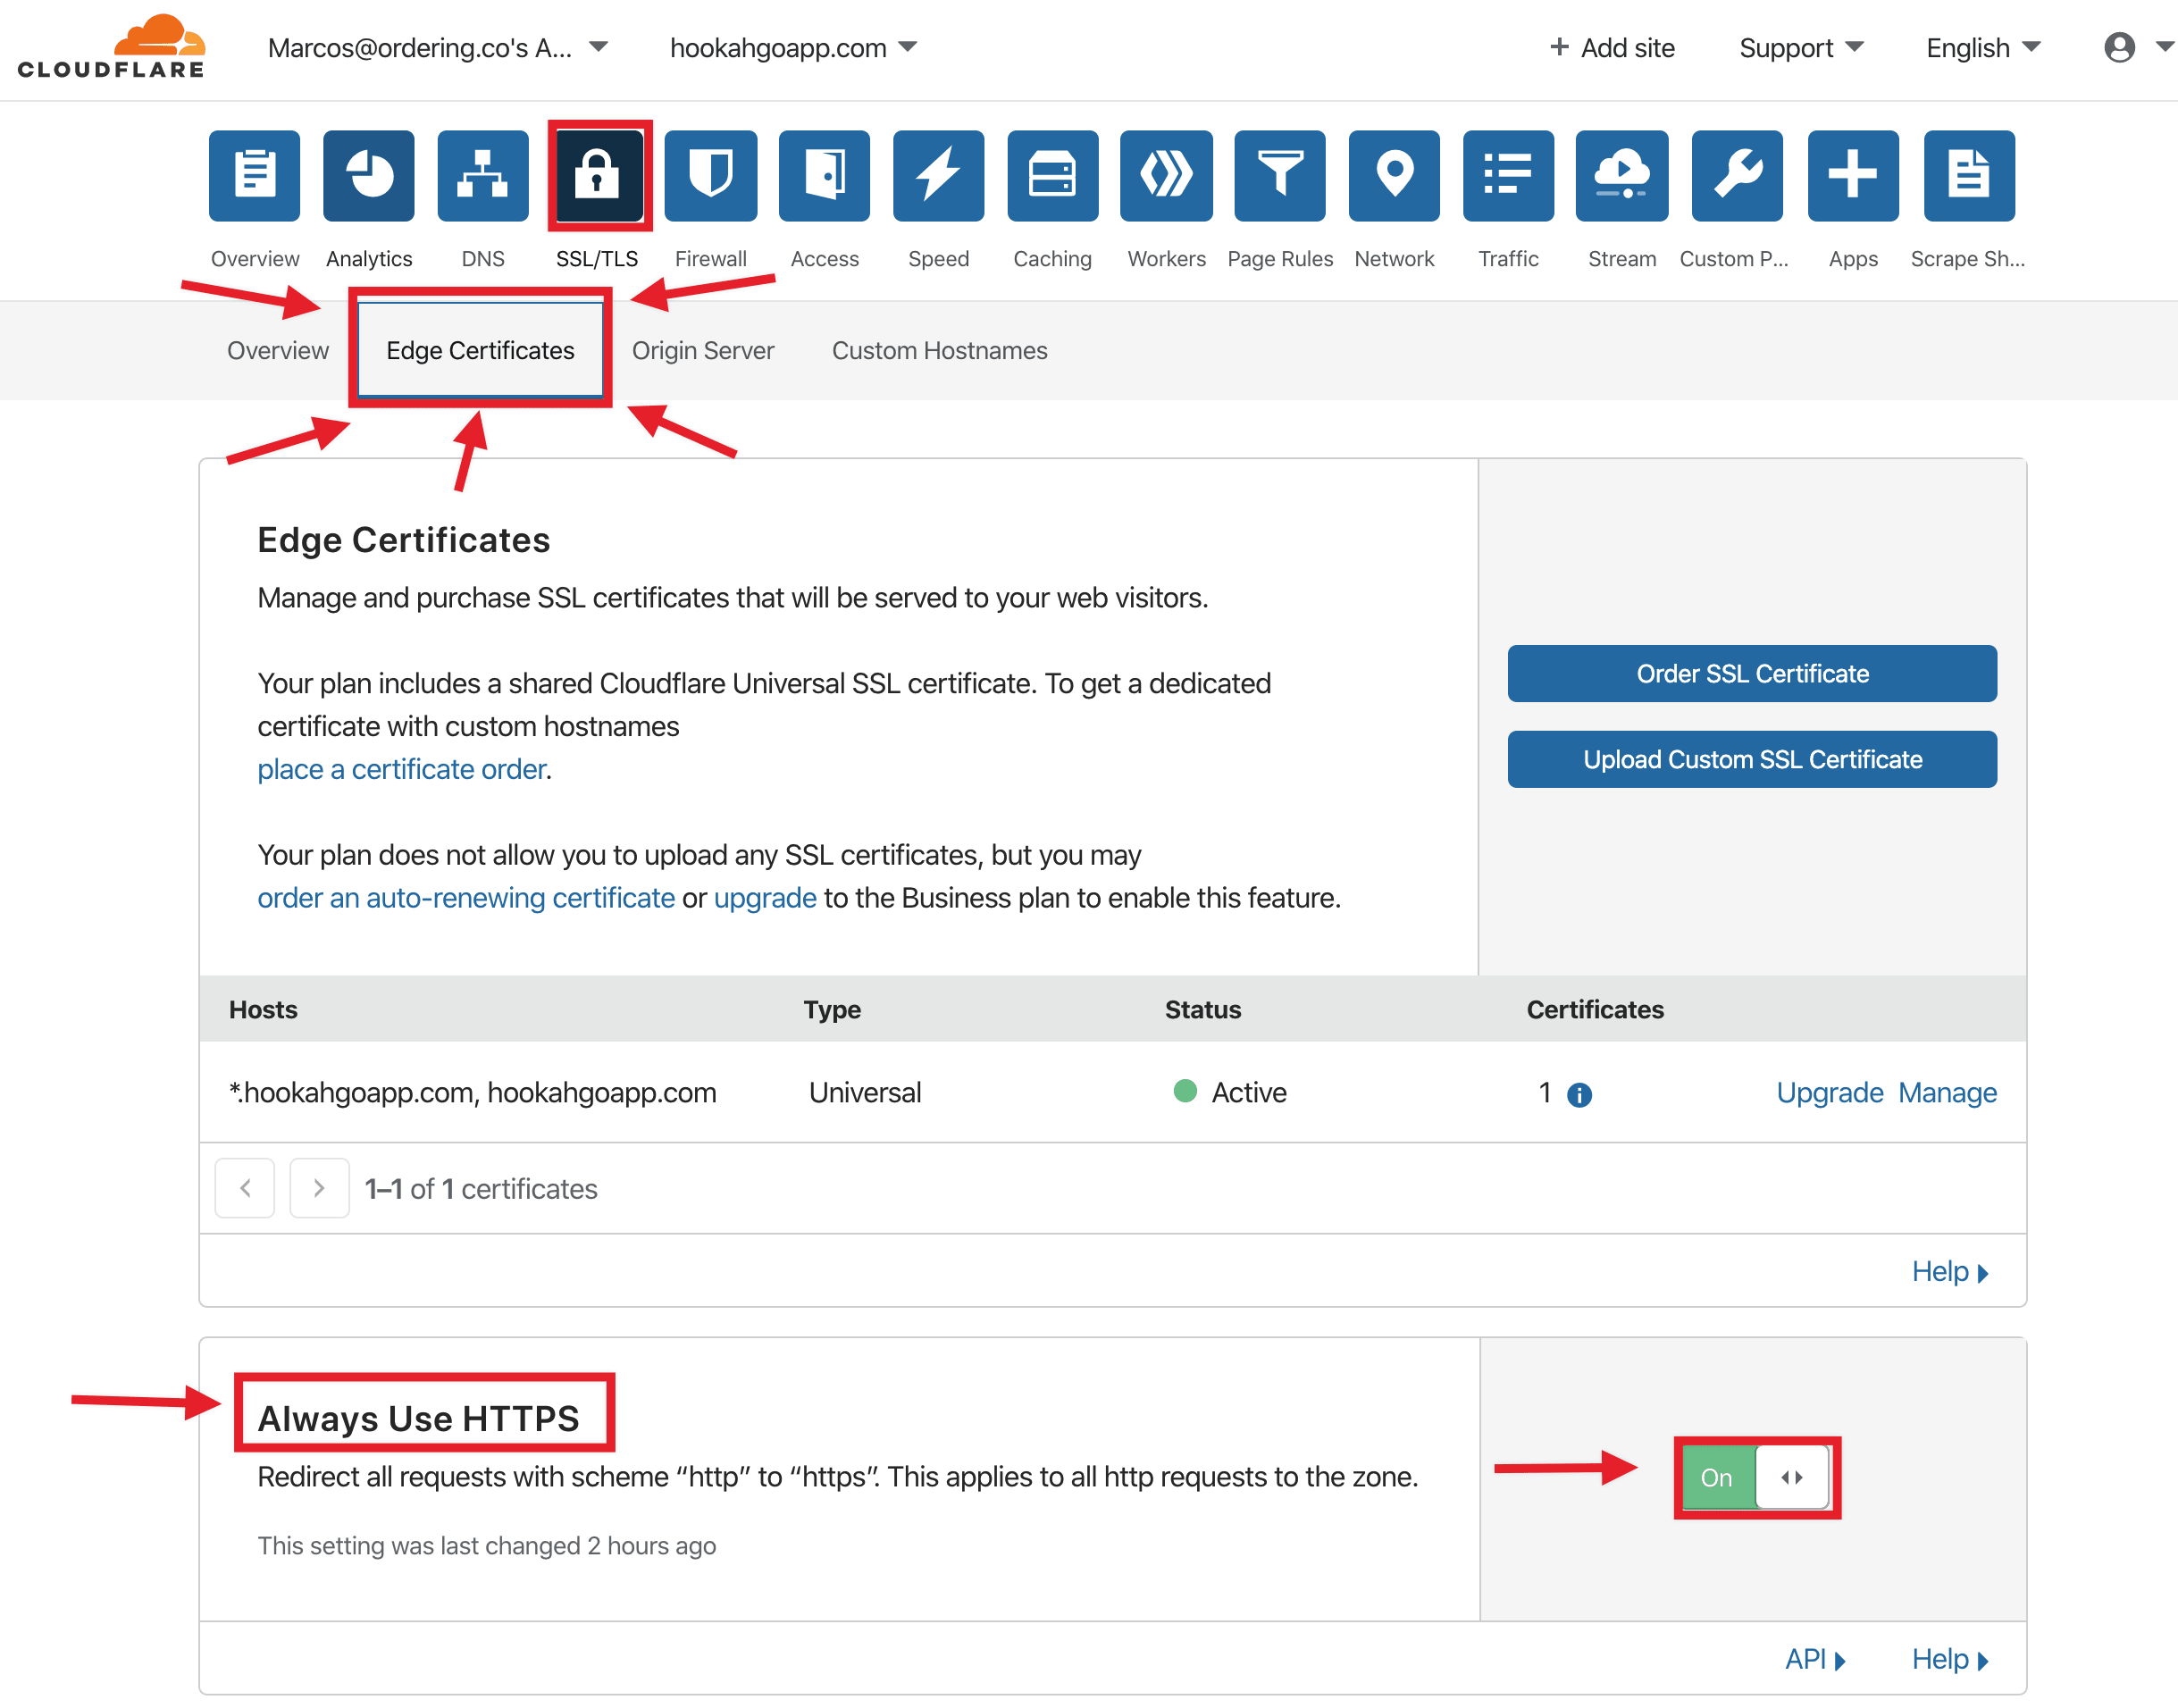This screenshot has width=2178, height=1708.
Task: Open the Analytics pie chart icon
Action: click(369, 176)
